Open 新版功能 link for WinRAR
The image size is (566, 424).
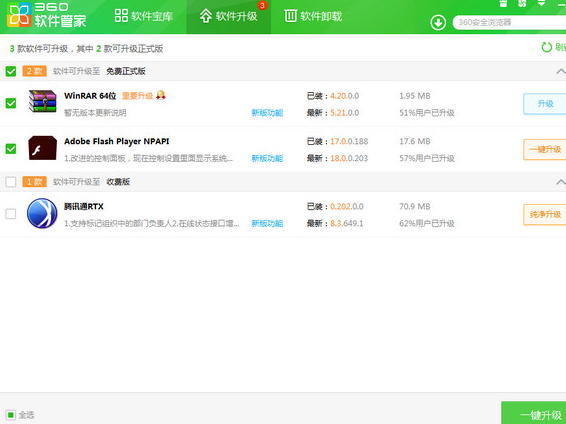click(x=267, y=113)
